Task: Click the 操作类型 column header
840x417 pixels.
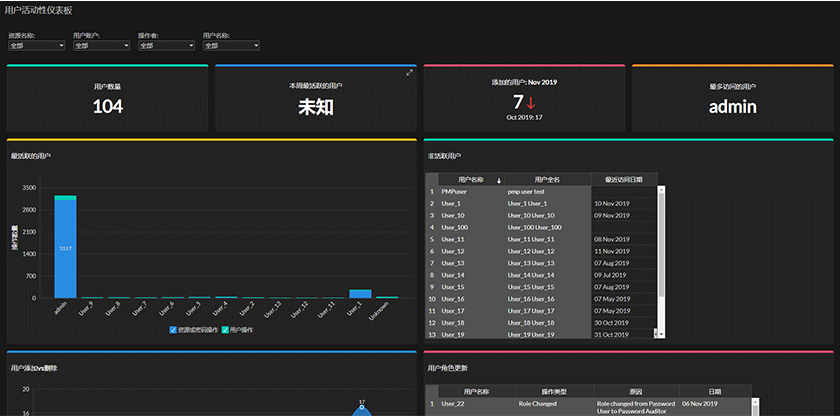Action: (554, 391)
